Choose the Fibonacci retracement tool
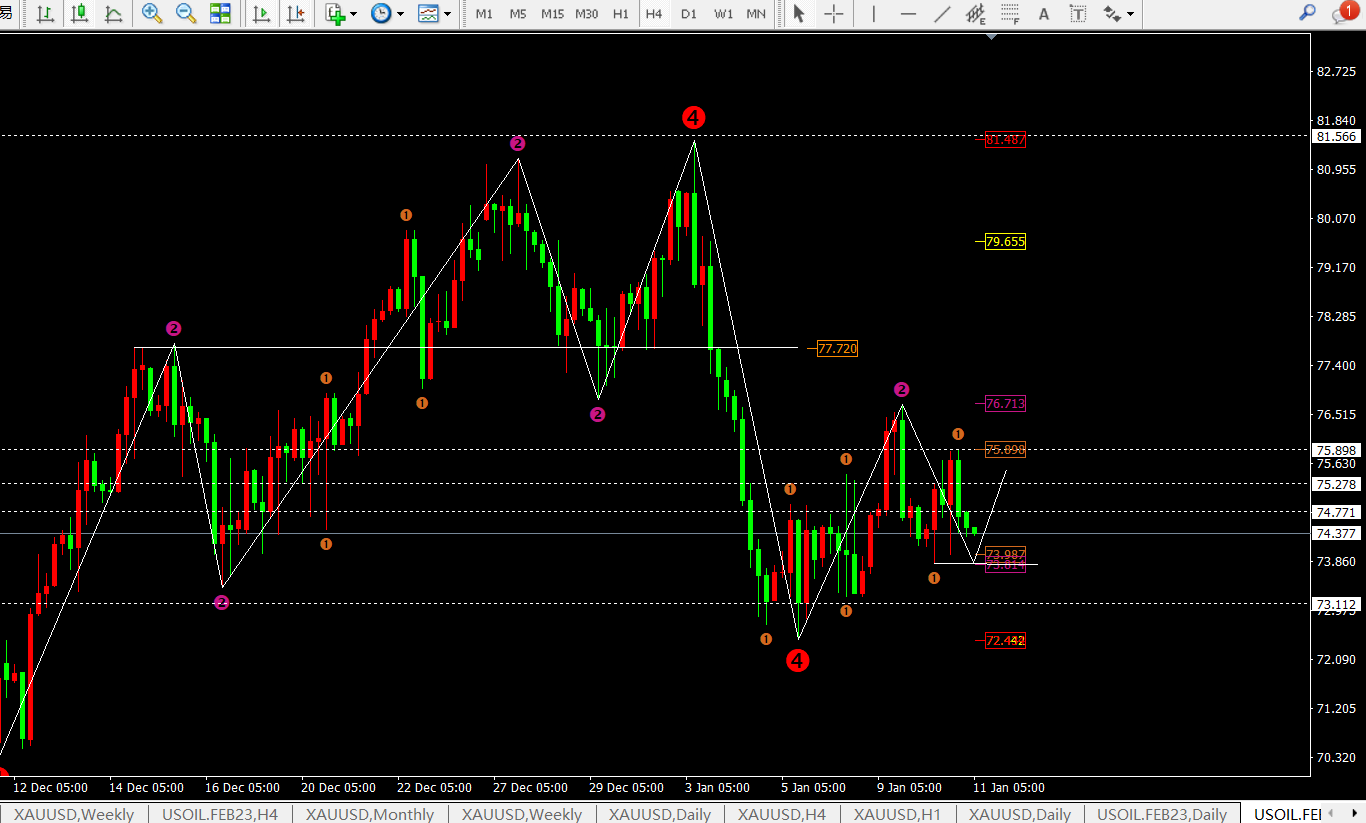 click(x=1010, y=14)
